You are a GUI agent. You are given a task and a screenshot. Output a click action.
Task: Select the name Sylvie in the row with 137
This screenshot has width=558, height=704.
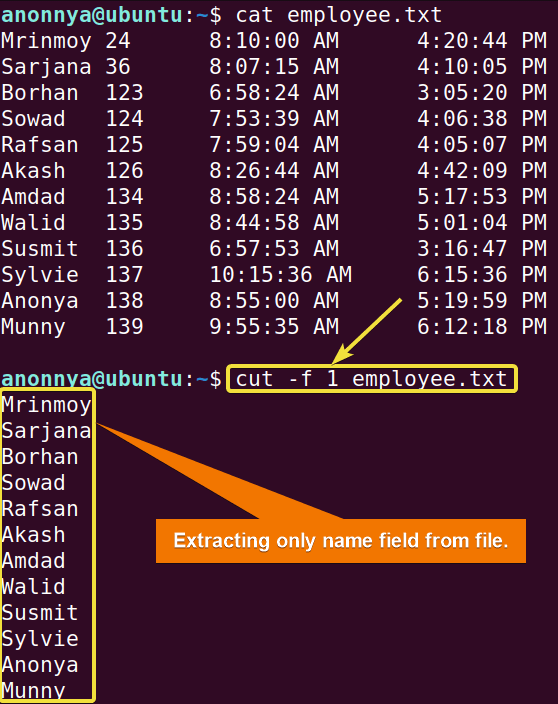pos(40,275)
